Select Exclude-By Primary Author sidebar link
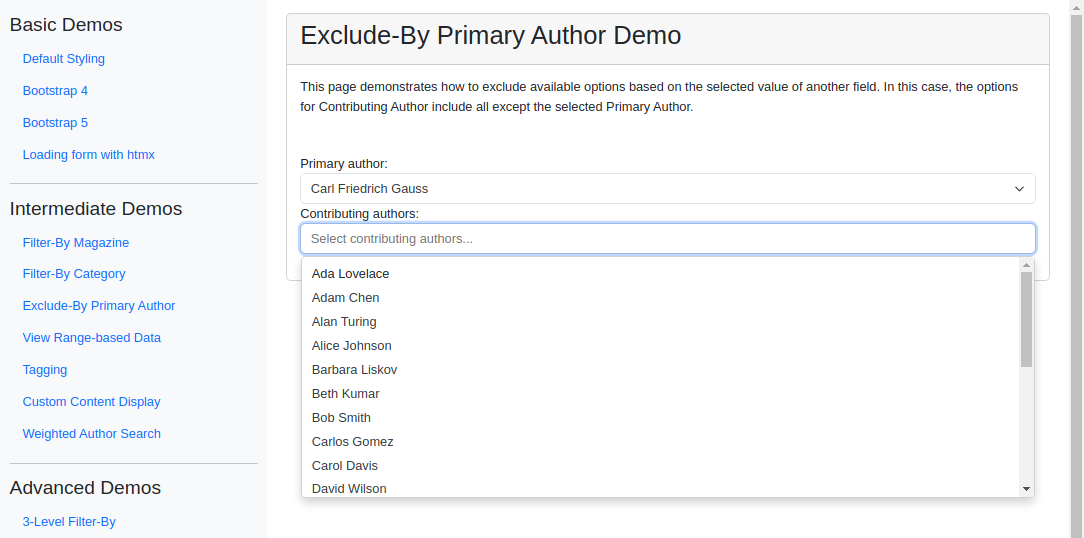The width and height of the screenshot is (1084, 538). pos(99,306)
